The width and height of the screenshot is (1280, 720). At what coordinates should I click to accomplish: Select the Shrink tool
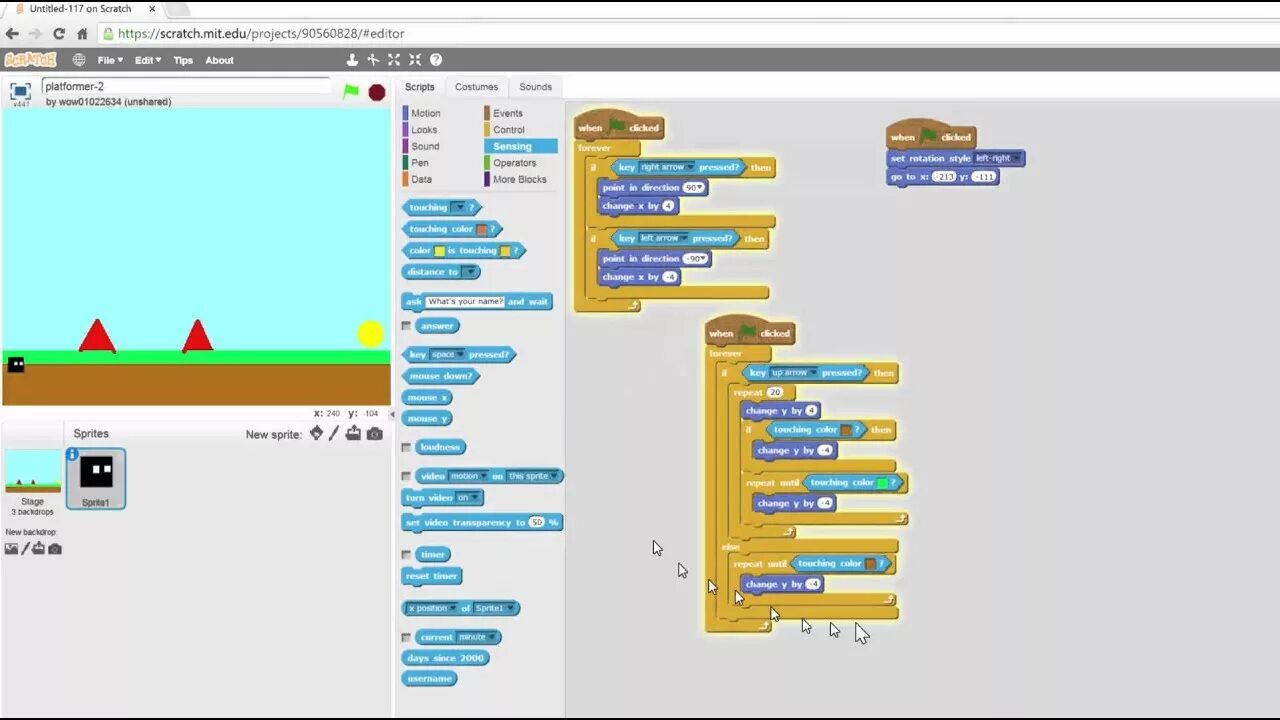point(415,60)
